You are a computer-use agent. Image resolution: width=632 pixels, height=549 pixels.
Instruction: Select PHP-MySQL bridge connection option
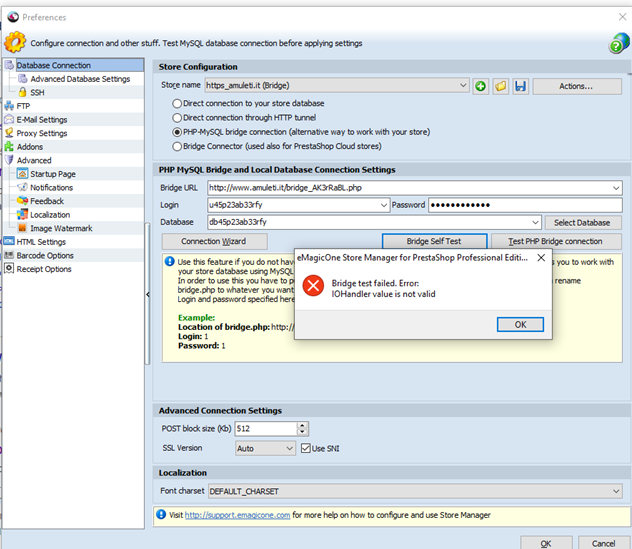pyautogui.click(x=177, y=132)
